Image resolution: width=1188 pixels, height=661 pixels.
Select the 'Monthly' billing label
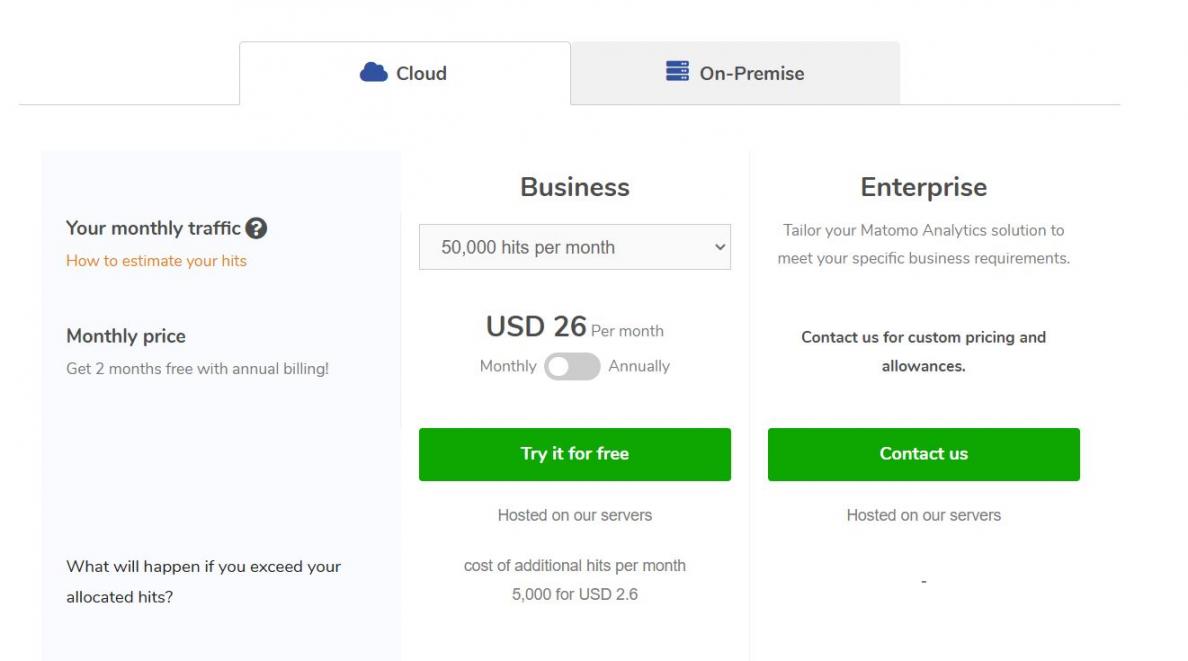tap(508, 366)
